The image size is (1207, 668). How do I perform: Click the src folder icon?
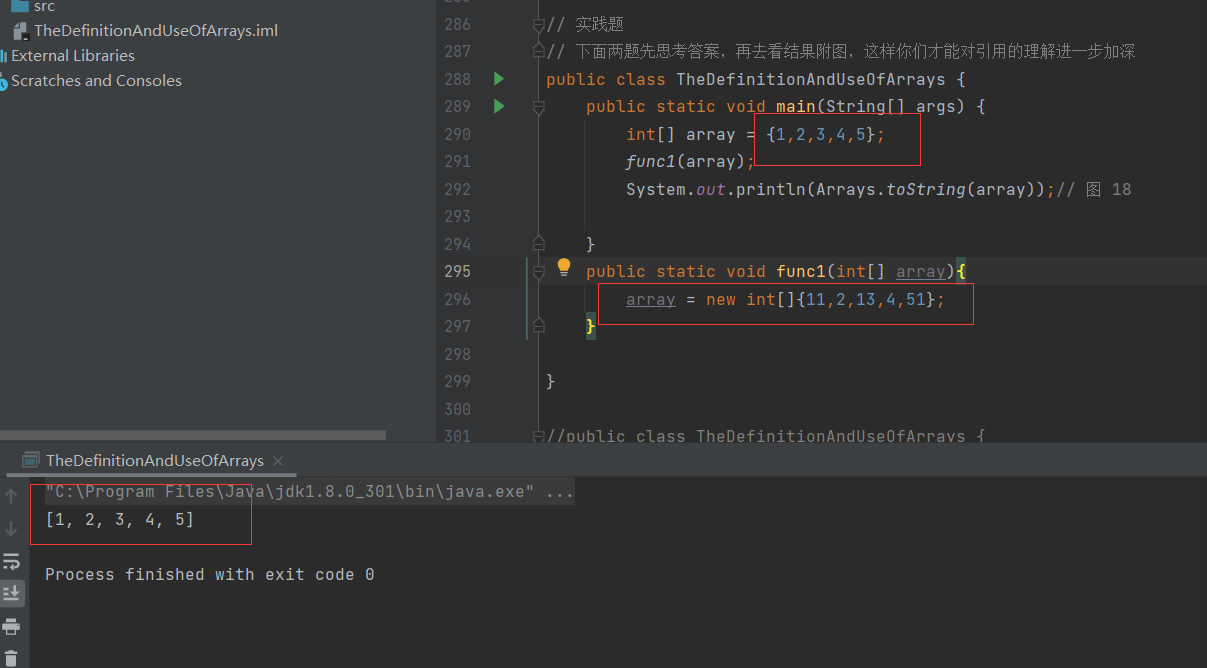click(x=19, y=6)
